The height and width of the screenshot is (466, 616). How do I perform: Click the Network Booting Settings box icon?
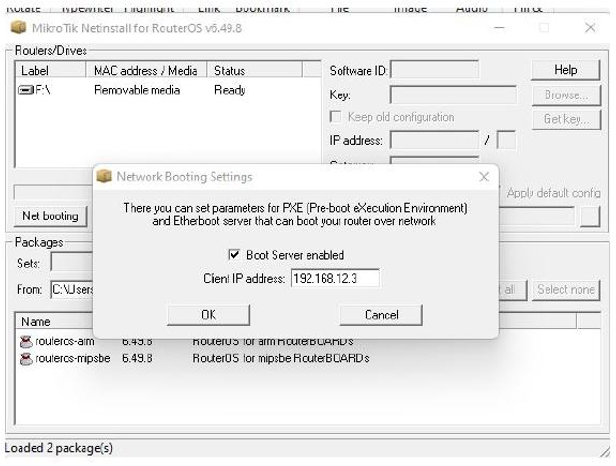pos(104,176)
